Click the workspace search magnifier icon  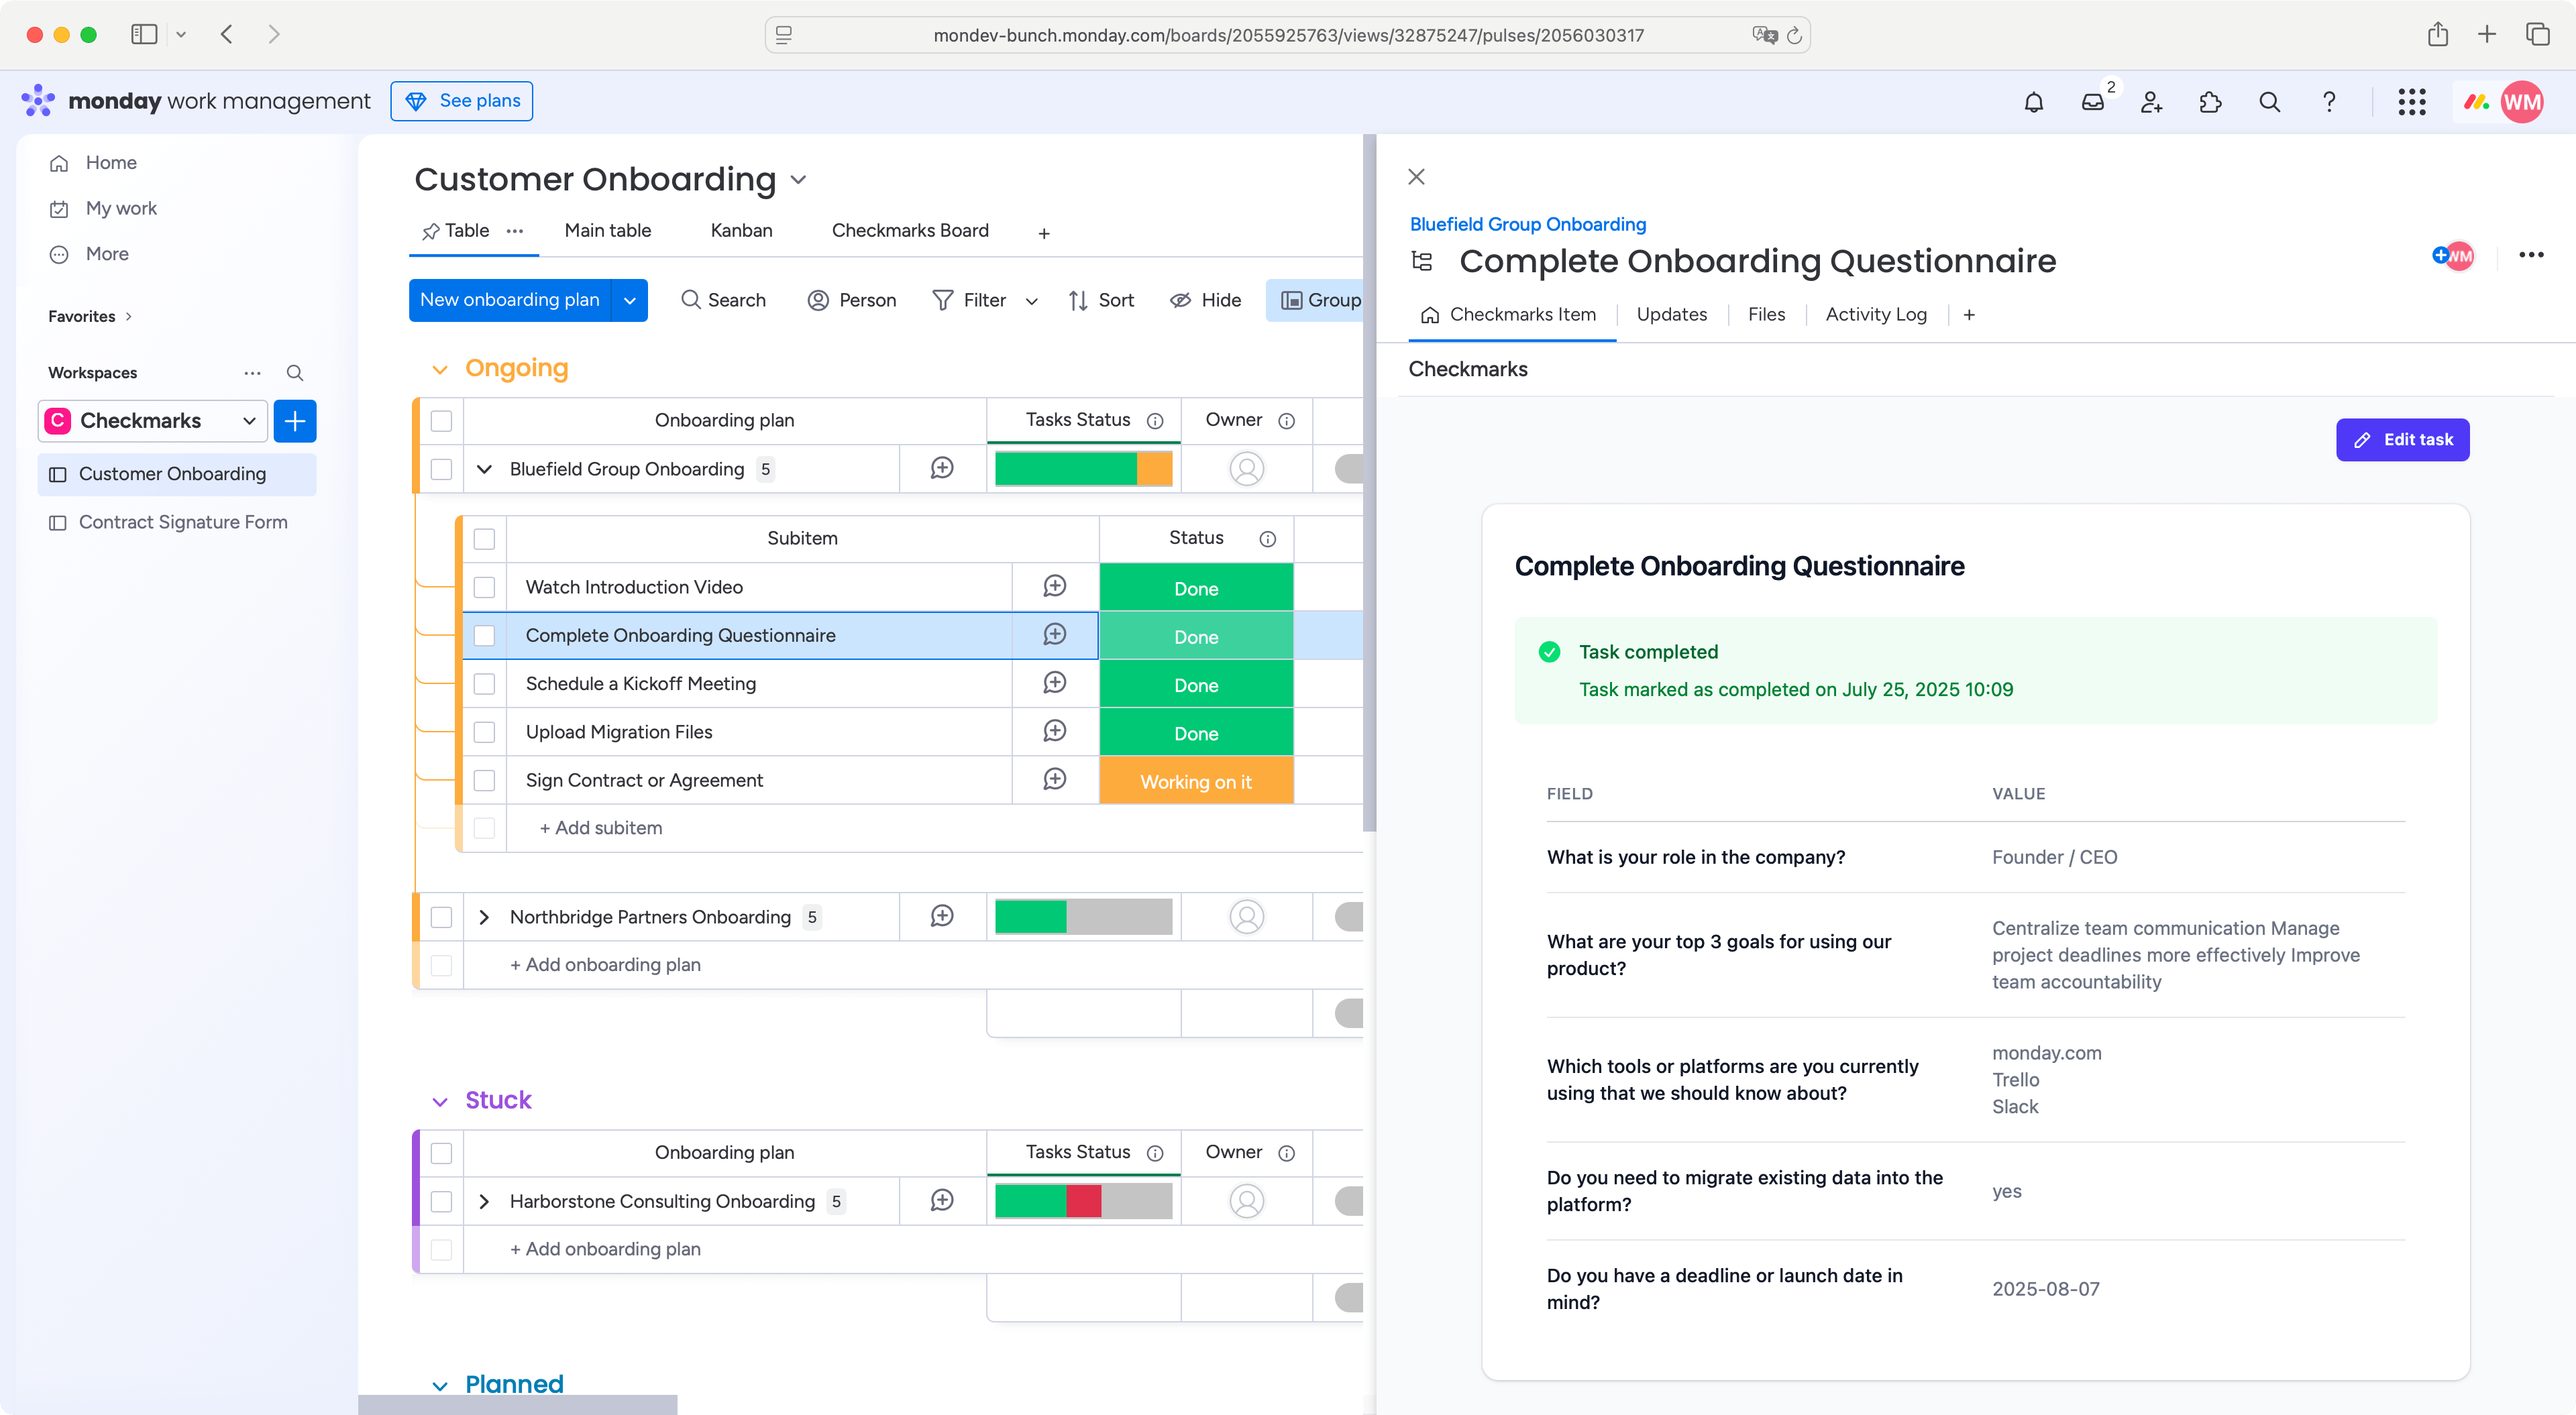tap(295, 373)
